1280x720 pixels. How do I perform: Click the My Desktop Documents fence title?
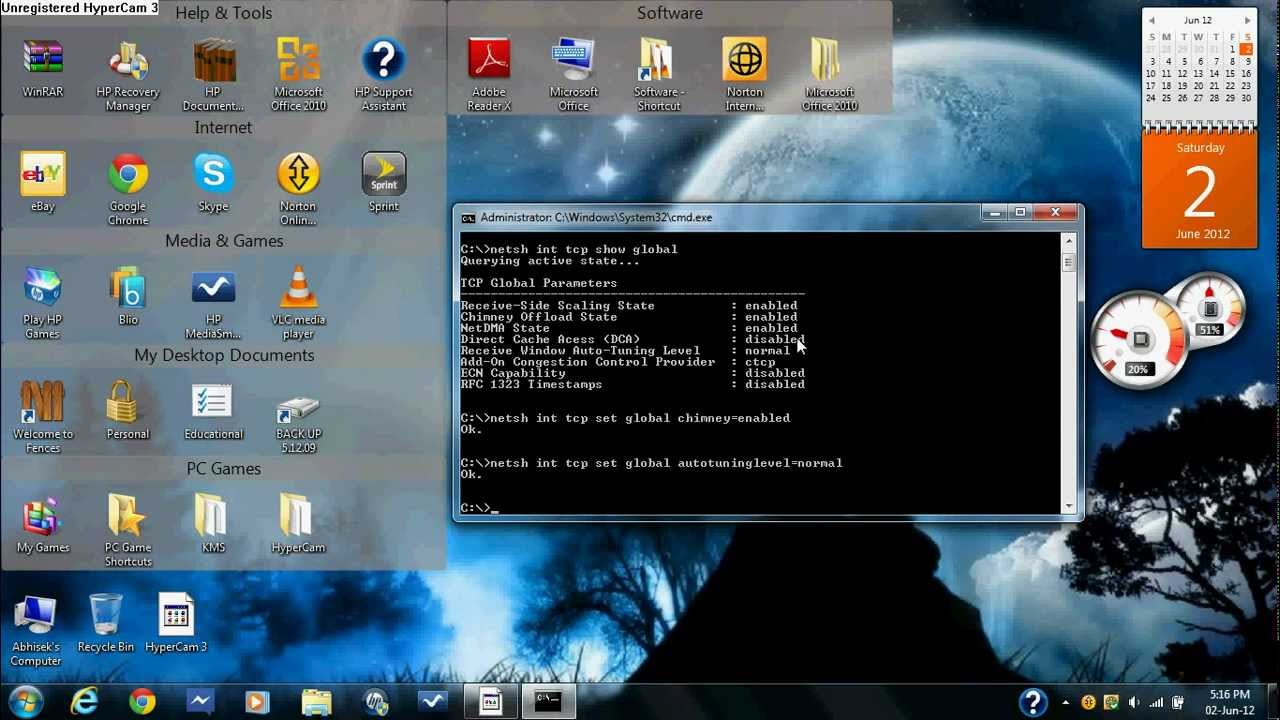(x=224, y=355)
